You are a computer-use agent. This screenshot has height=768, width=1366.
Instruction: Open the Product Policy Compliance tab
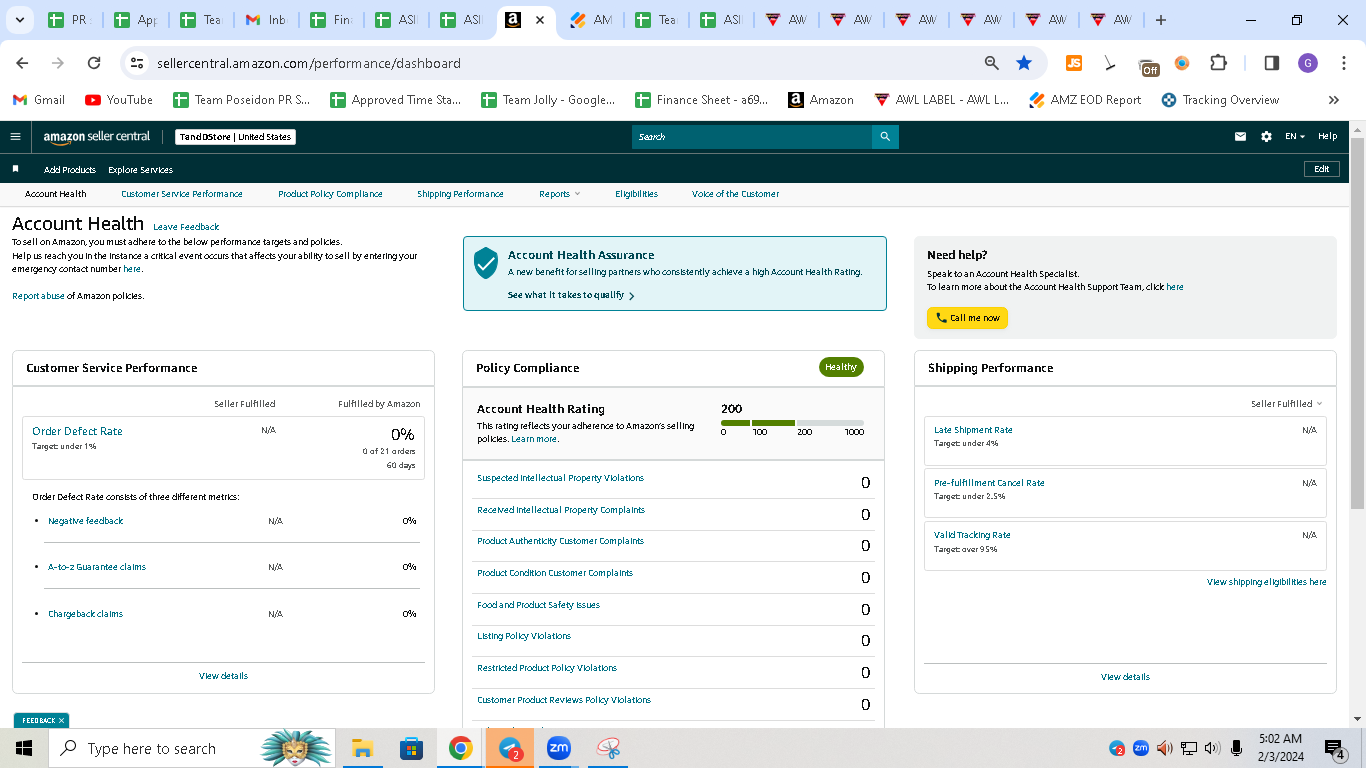[330, 194]
